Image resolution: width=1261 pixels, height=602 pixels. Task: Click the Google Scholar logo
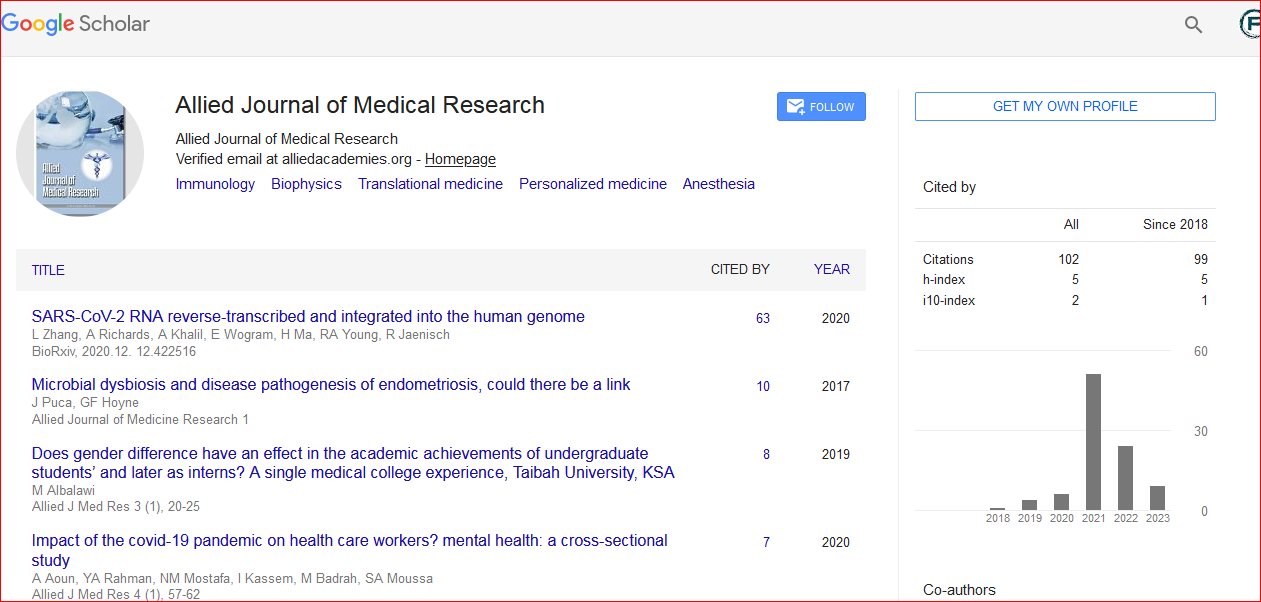point(76,24)
